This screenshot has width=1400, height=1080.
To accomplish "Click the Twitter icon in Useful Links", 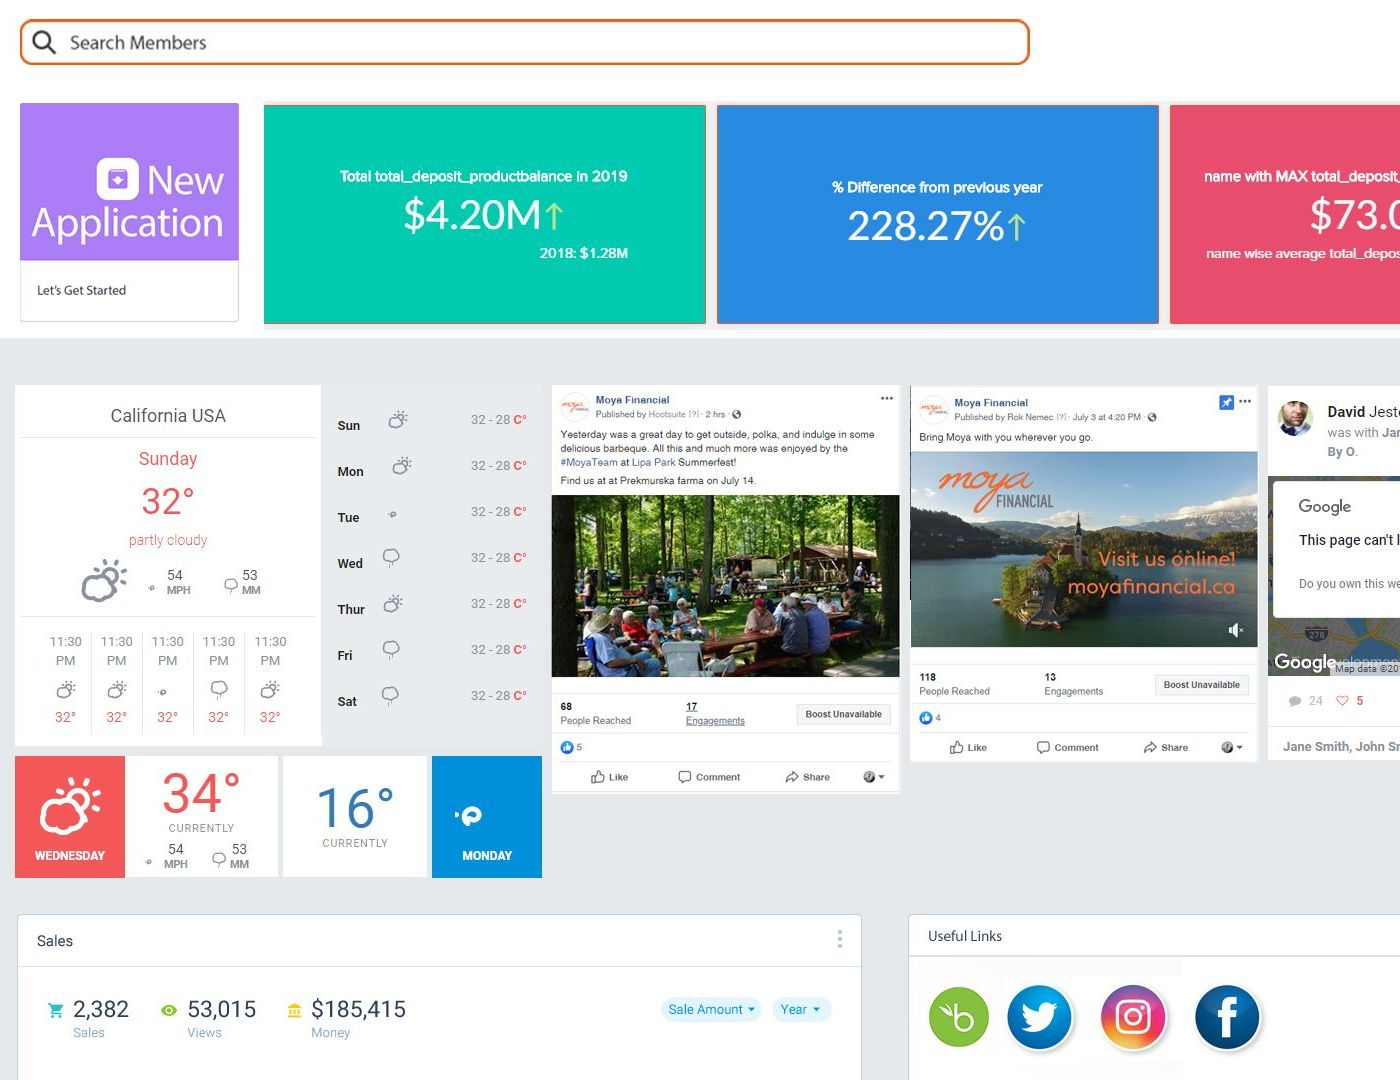I will tap(1039, 1017).
